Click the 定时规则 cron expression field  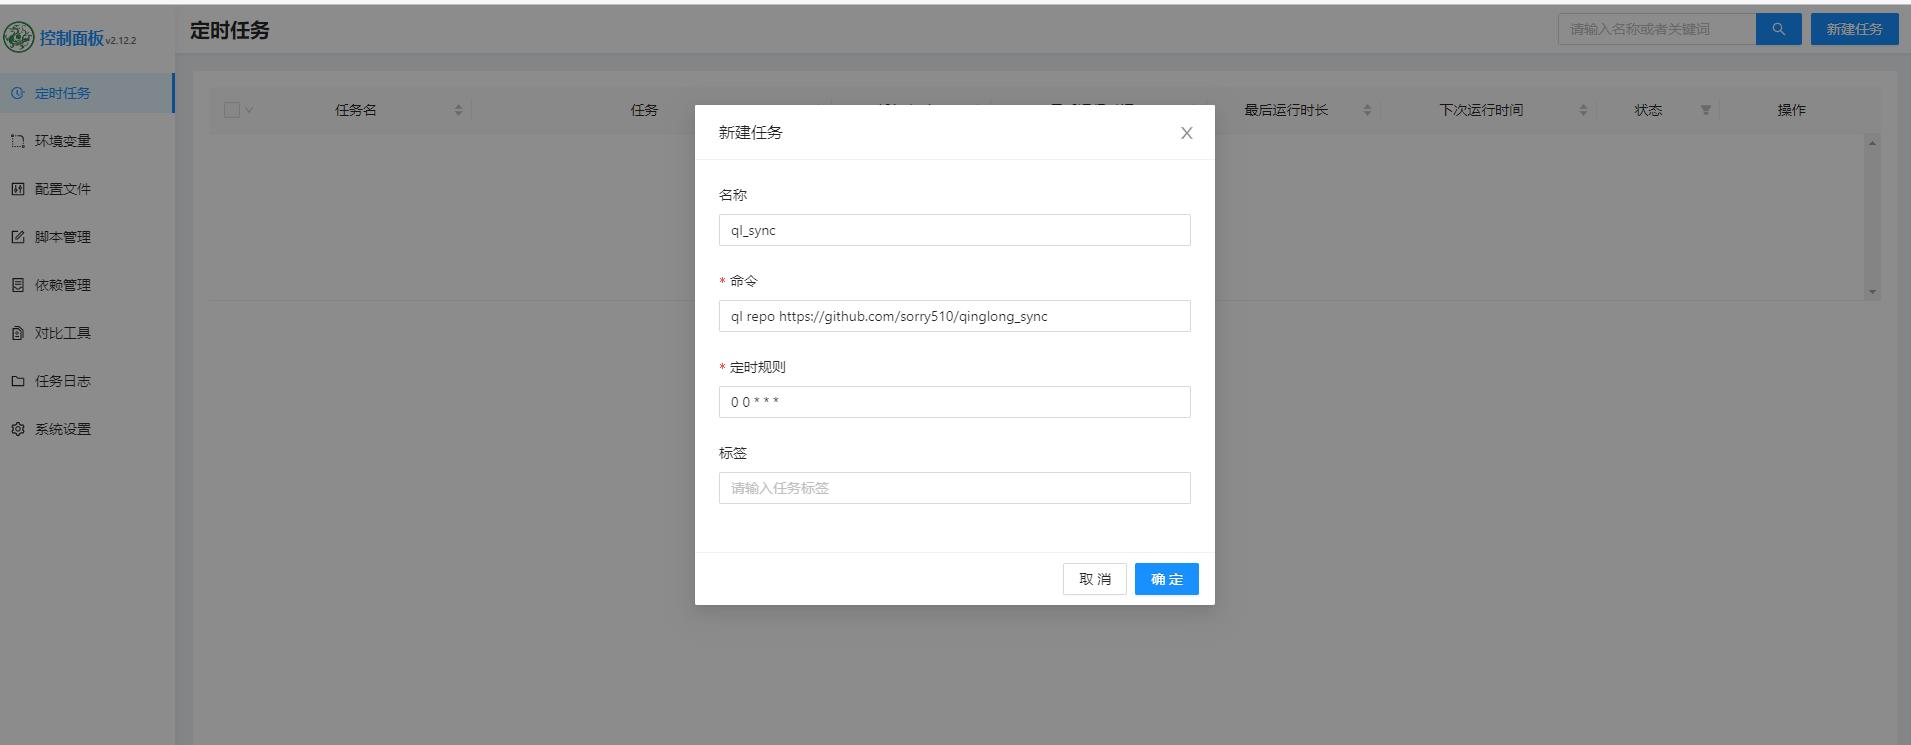point(954,402)
